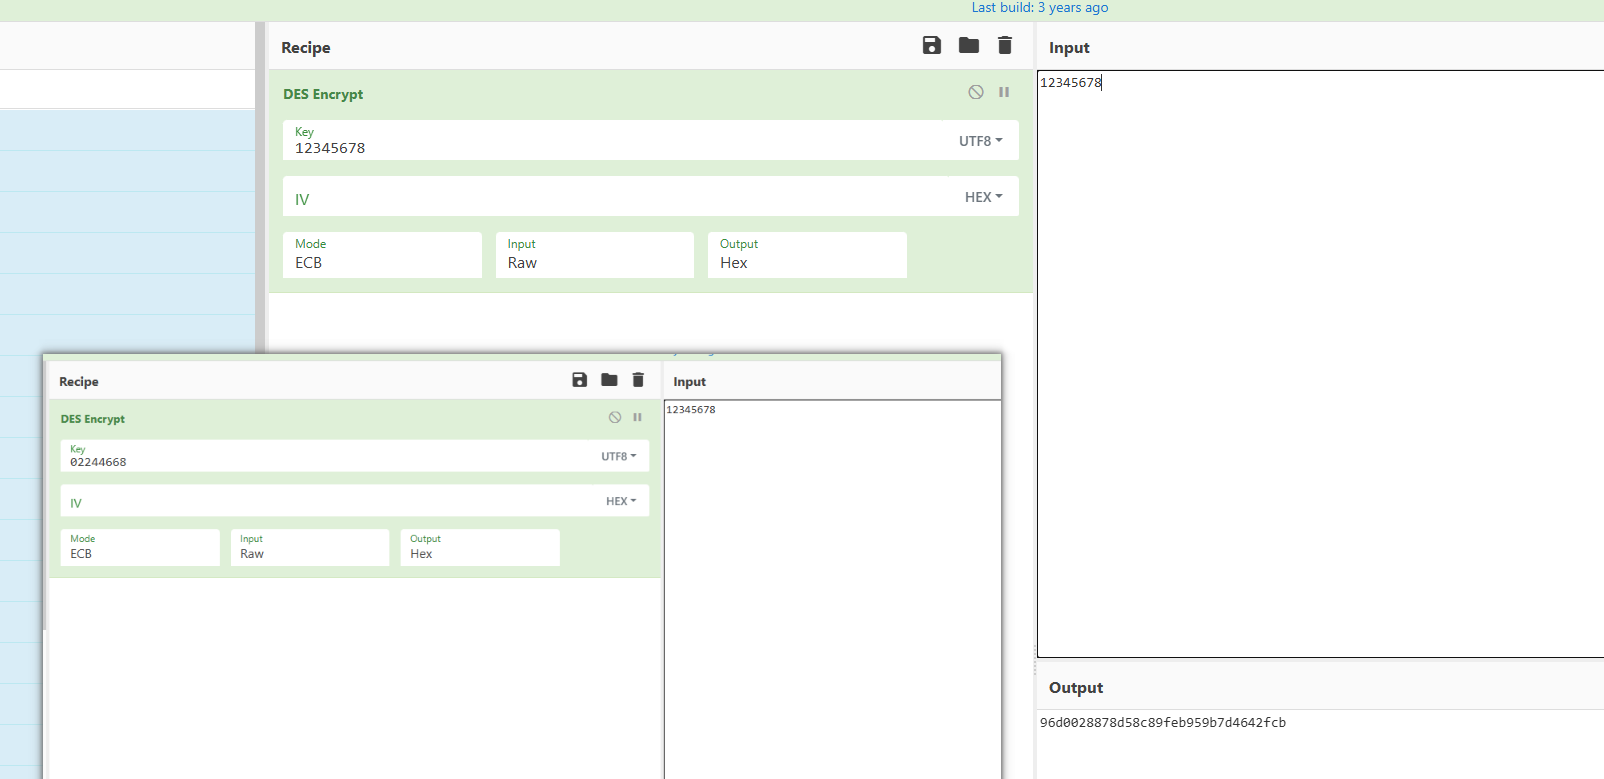
Task: Open the UTF8 key format dropdown in main recipe
Action: tap(980, 141)
